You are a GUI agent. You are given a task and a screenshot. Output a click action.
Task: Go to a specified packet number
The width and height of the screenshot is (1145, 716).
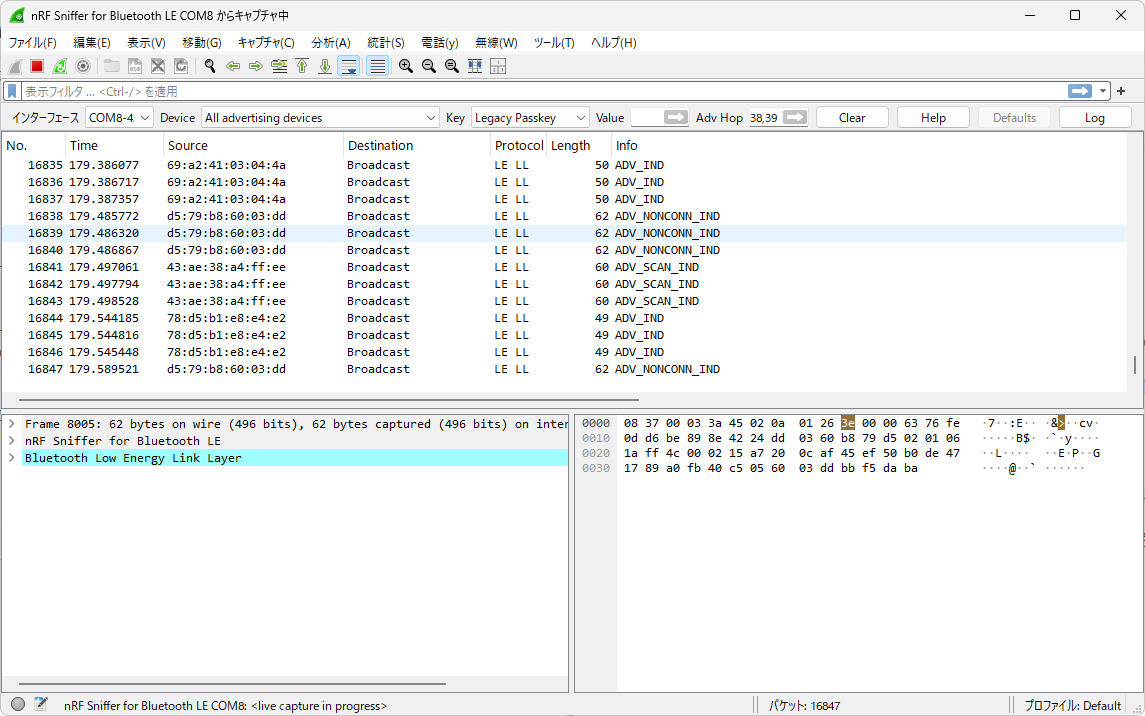[279, 66]
